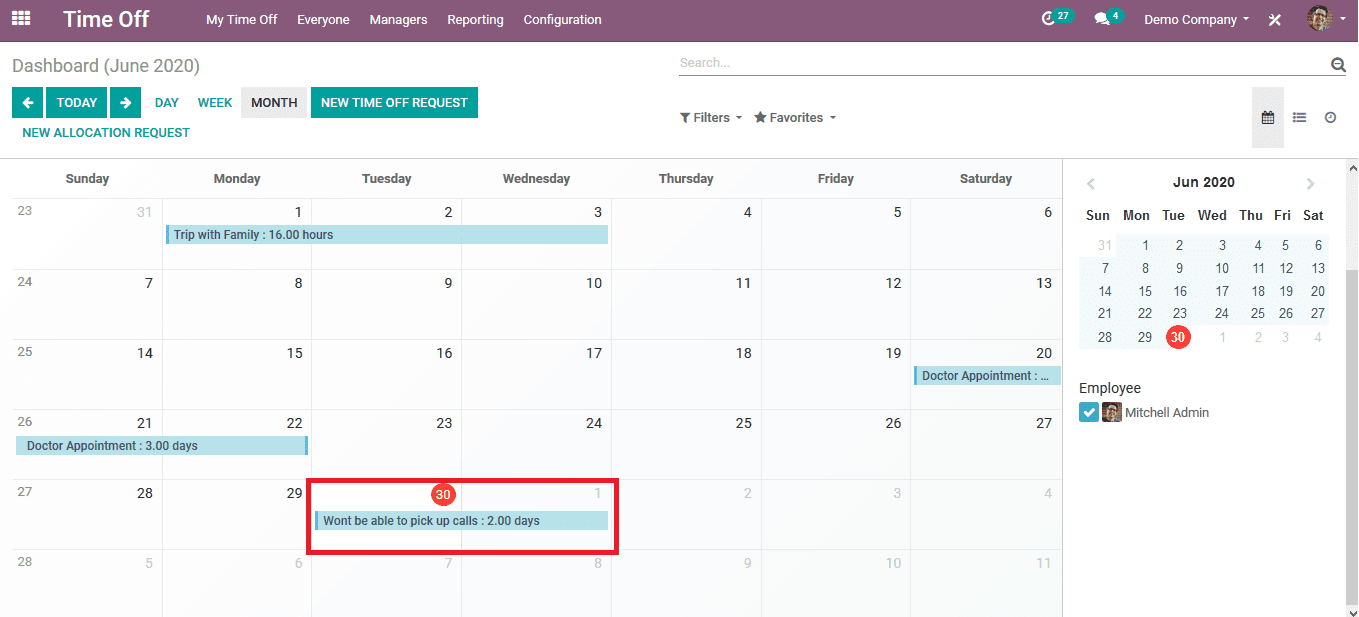Click the Mitchell Admin employee name
This screenshot has width=1359, height=617.
click(x=1167, y=412)
